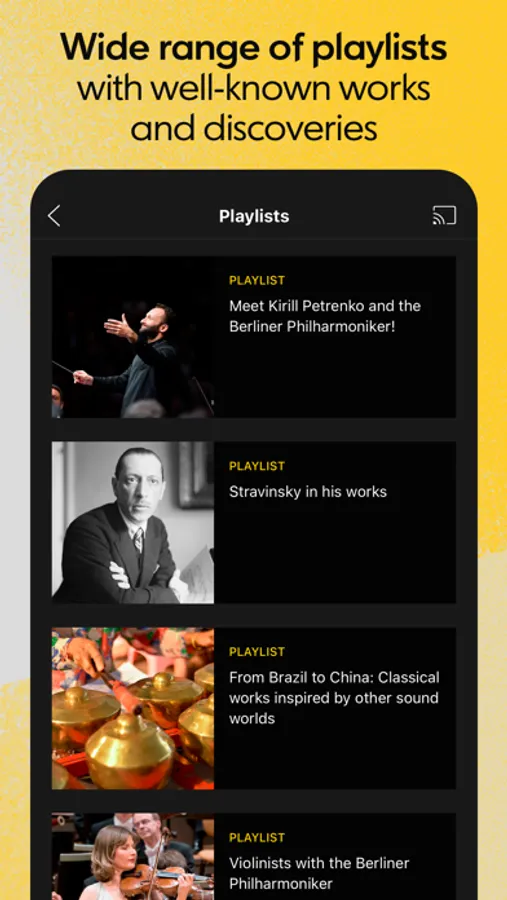Image resolution: width=507 pixels, height=900 pixels.
Task: Open the Kirill Petrenko conductor thumbnail
Action: coord(133,337)
